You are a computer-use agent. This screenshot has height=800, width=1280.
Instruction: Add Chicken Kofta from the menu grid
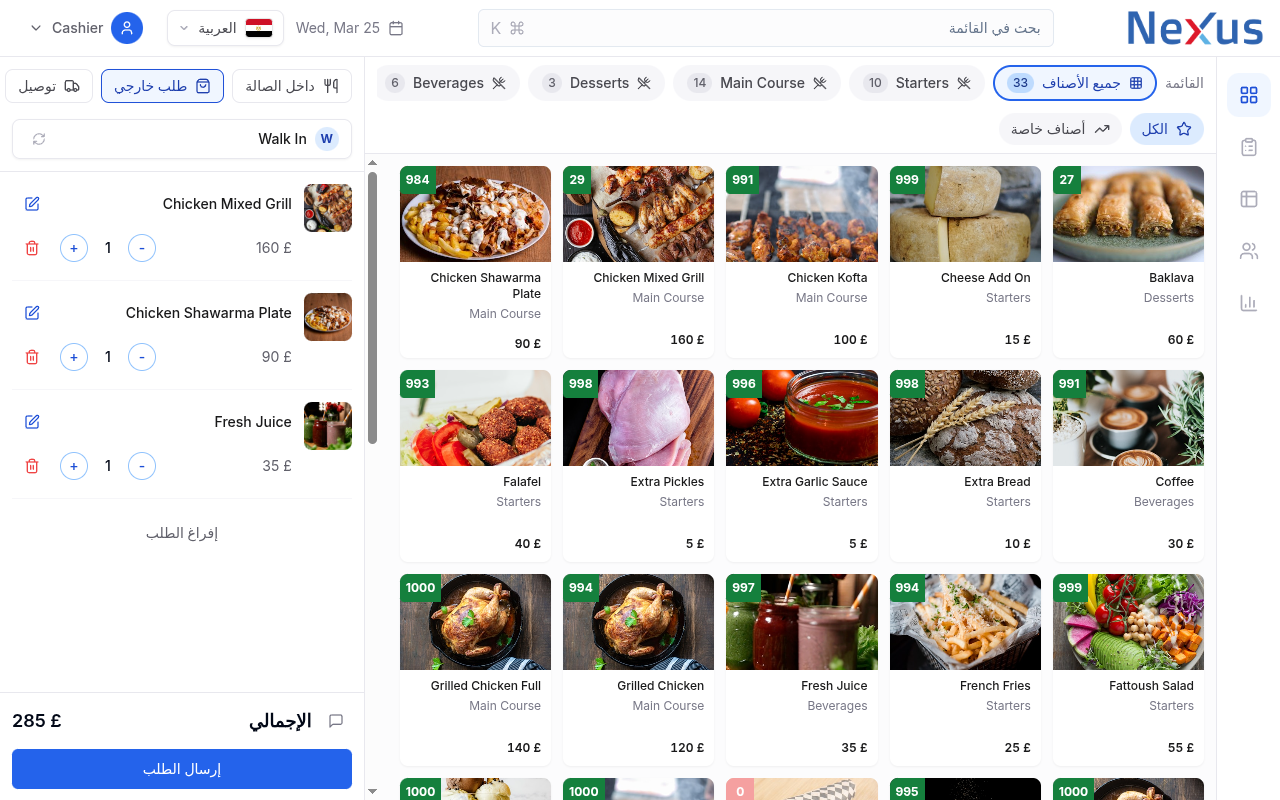[x=802, y=262]
